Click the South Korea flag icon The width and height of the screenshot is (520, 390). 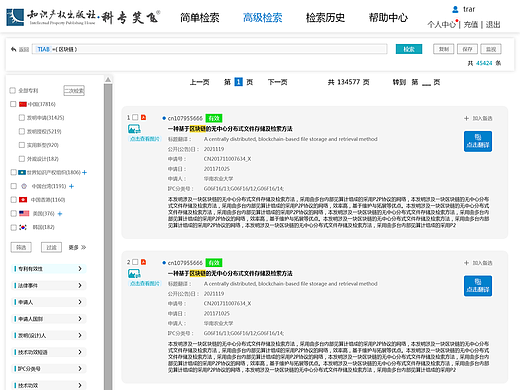(x=23, y=227)
